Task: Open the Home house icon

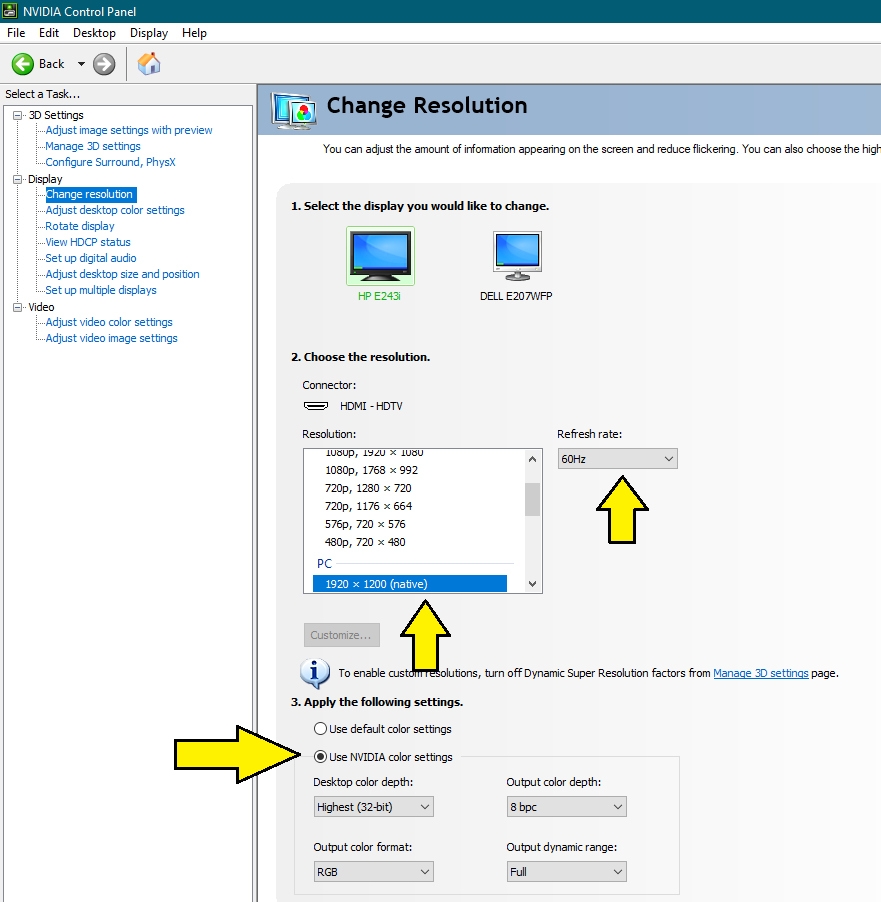Action: point(149,64)
